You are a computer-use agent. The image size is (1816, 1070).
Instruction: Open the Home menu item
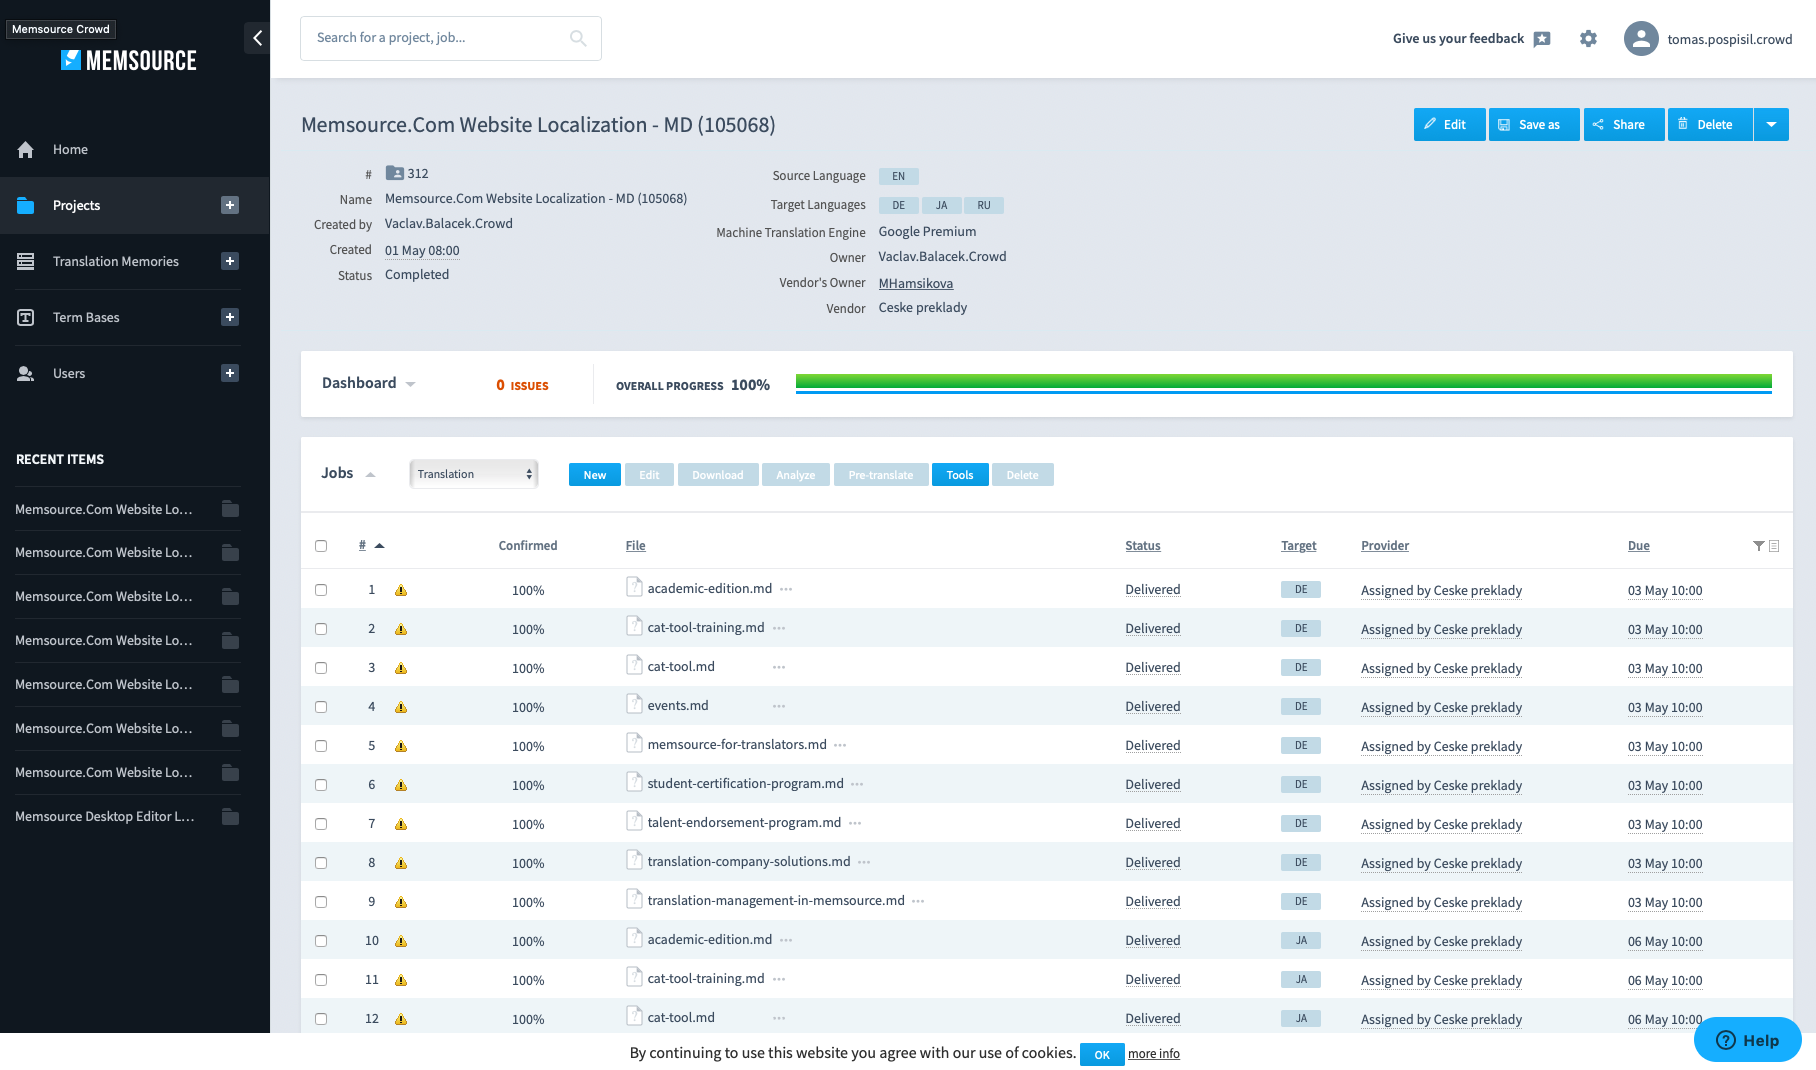click(x=70, y=149)
